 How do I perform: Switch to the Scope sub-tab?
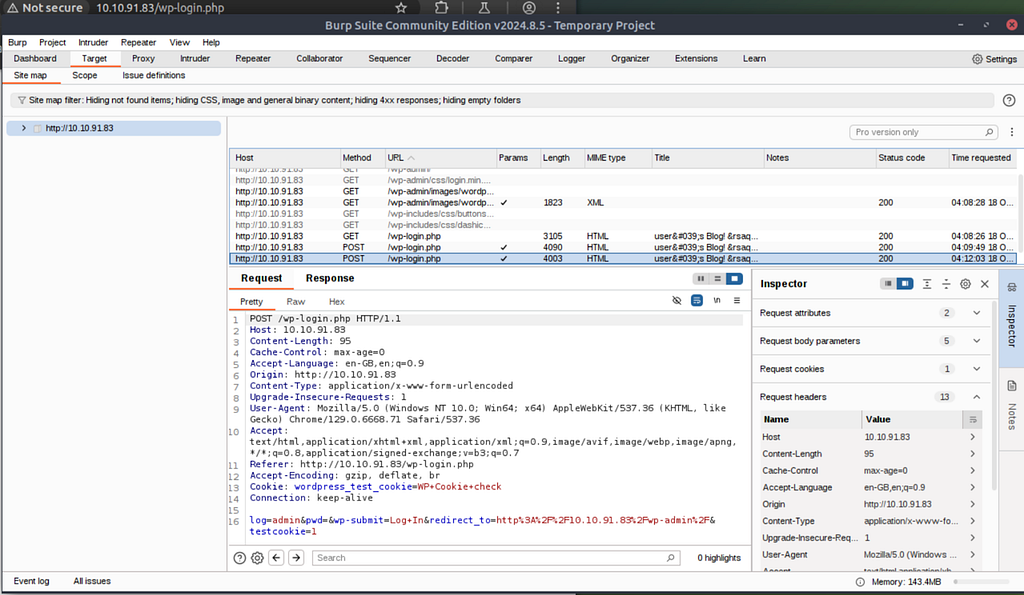click(85, 76)
